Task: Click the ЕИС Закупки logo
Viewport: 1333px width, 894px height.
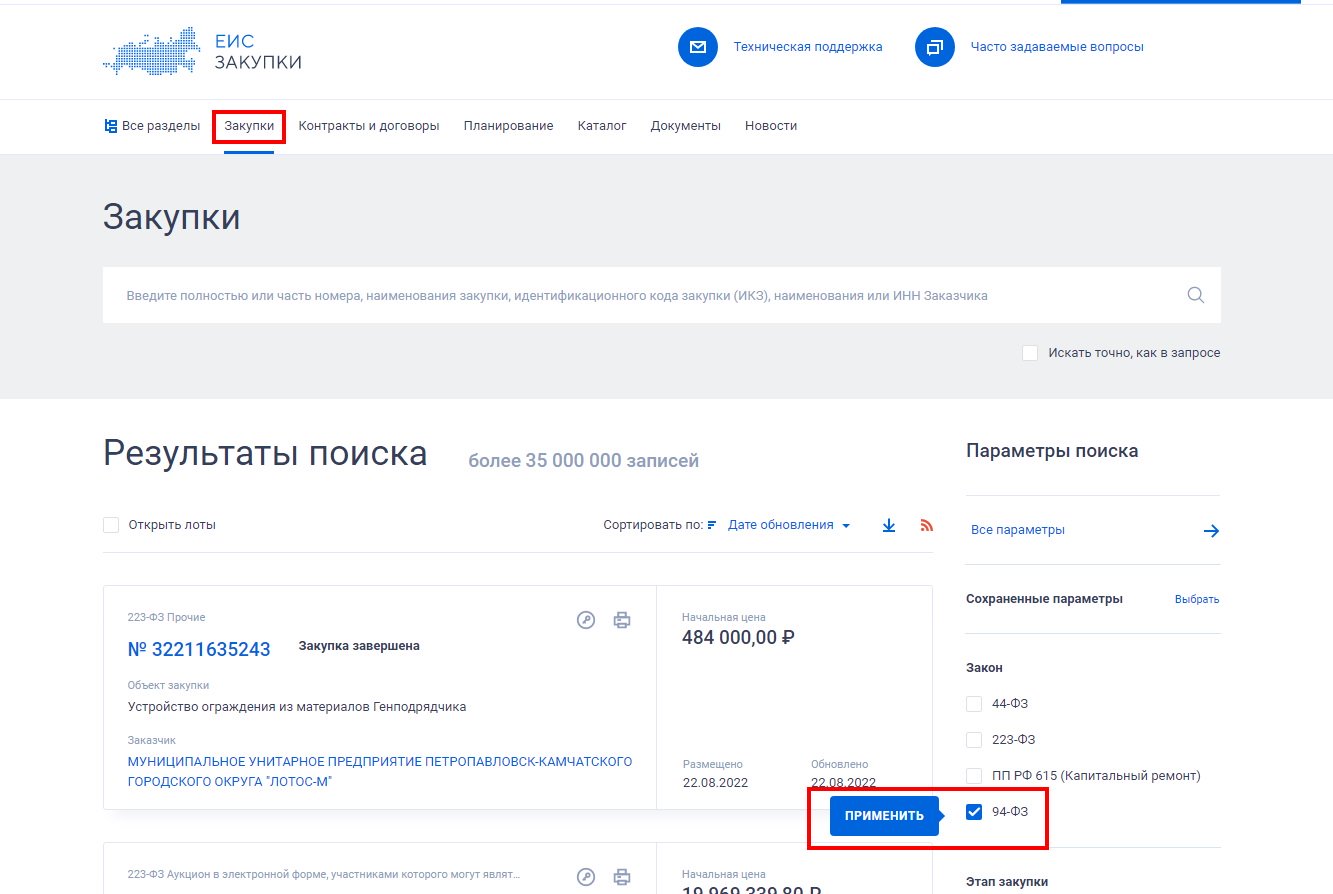Action: [x=202, y=51]
